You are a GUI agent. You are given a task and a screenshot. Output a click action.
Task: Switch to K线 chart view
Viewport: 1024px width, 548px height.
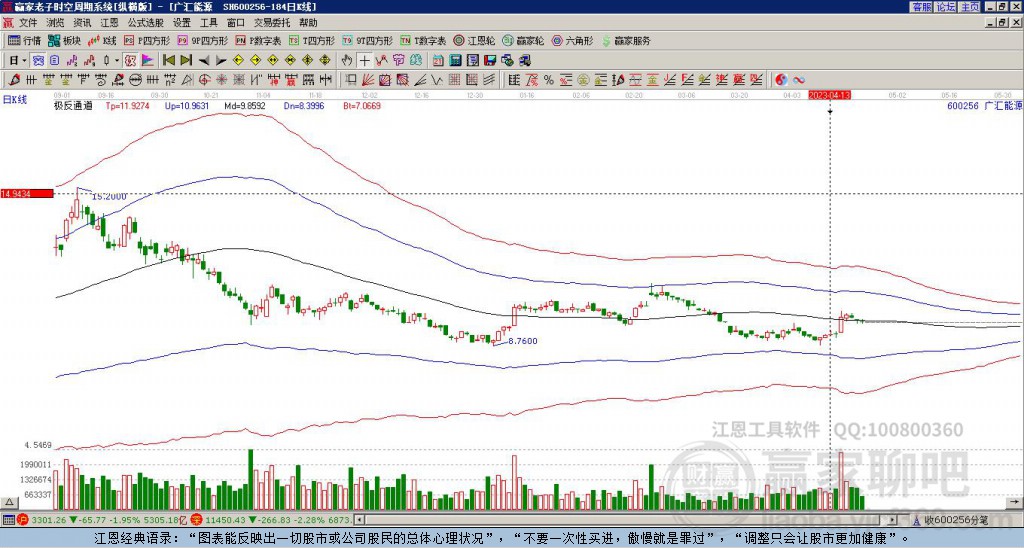[103, 40]
